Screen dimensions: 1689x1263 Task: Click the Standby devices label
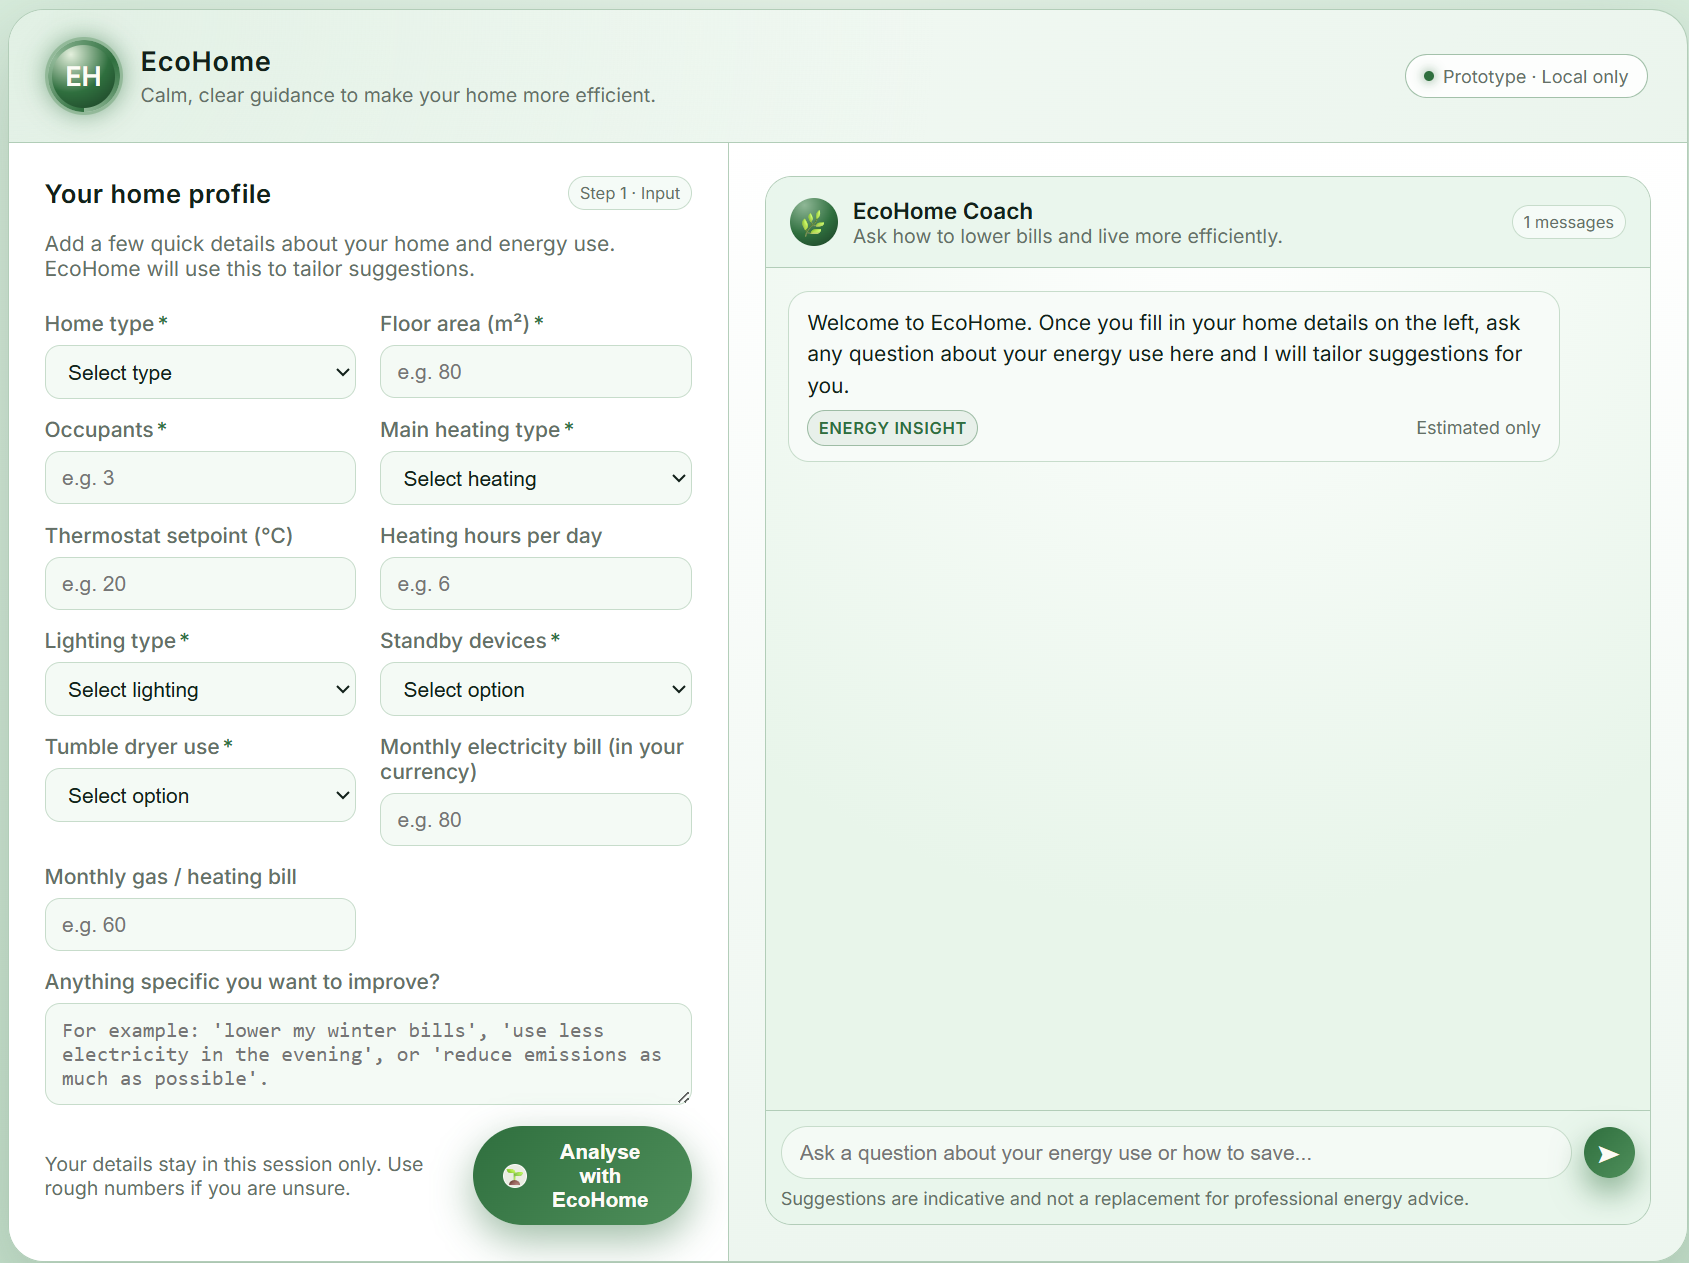[470, 641]
